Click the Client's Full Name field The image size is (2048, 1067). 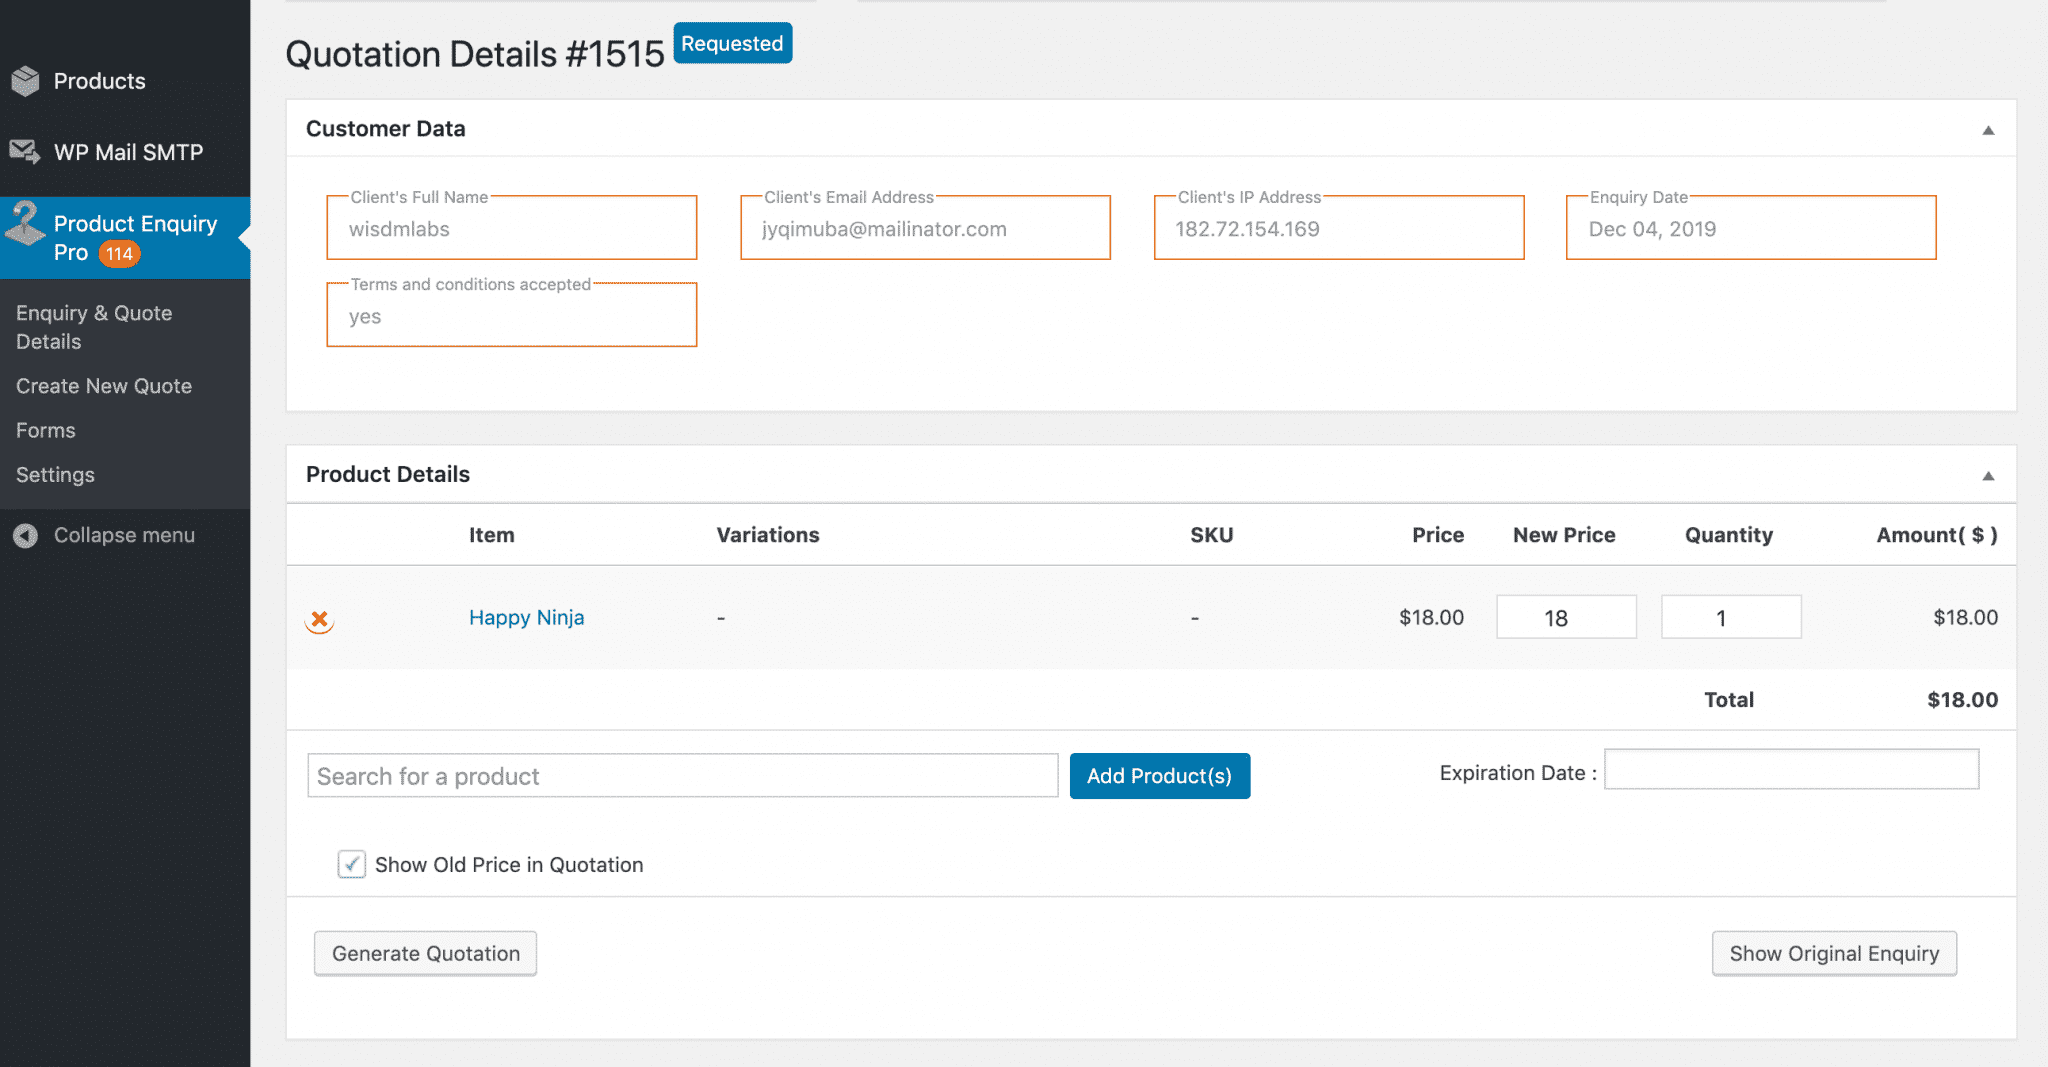point(512,228)
